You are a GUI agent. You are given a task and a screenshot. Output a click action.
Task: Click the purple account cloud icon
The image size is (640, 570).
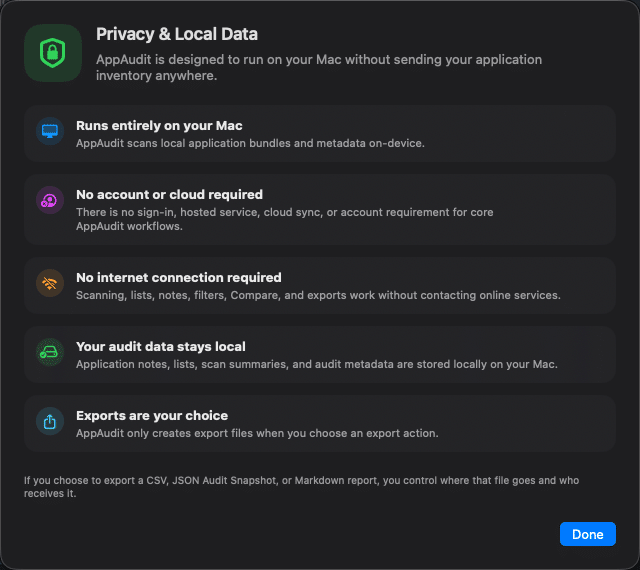pos(50,200)
